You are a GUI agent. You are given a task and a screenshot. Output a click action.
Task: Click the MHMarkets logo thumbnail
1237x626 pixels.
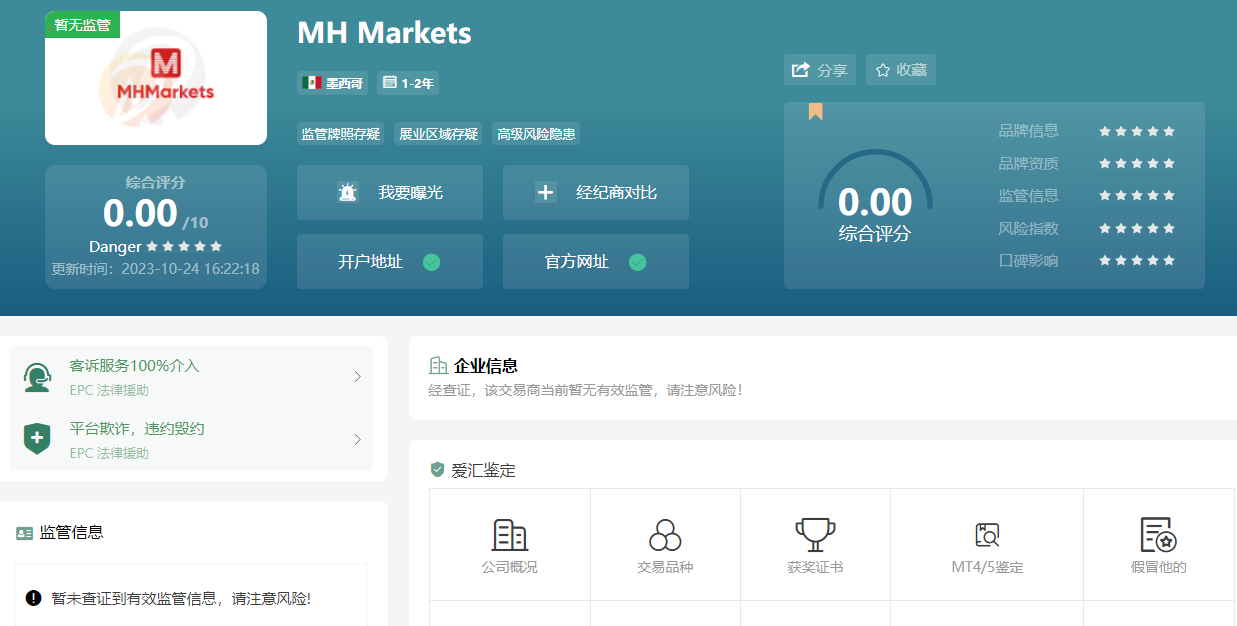point(156,78)
